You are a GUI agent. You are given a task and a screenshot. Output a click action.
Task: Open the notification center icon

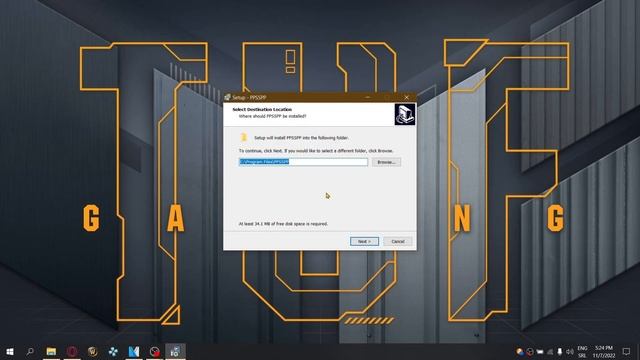[627, 351]
